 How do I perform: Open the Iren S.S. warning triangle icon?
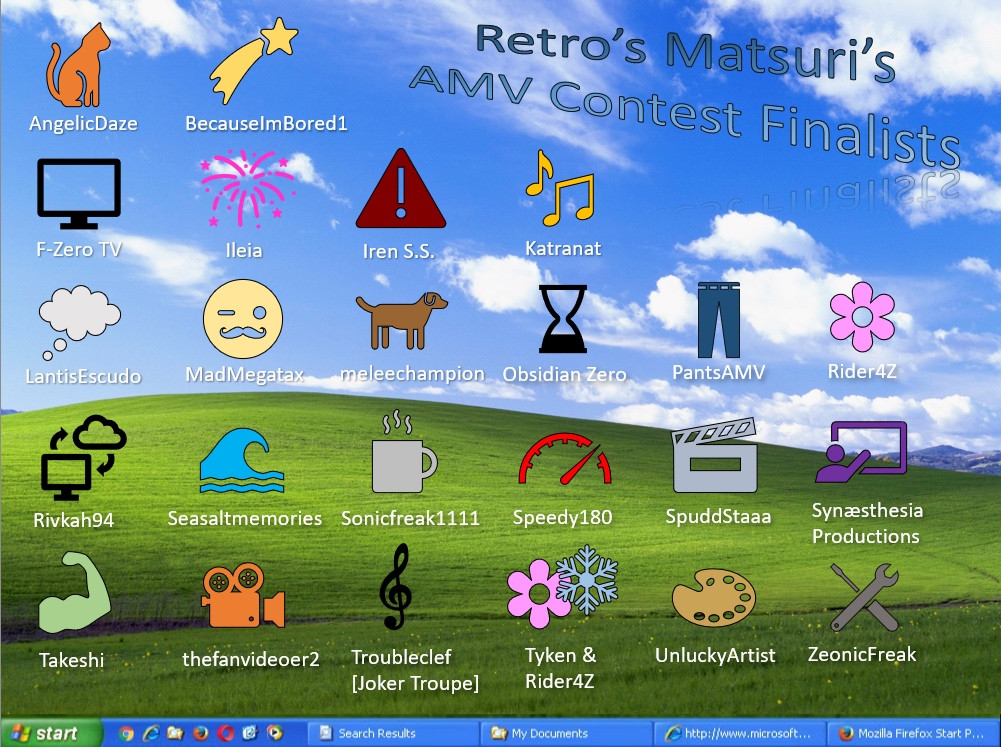pyautogui.click(x=400, y=188)
